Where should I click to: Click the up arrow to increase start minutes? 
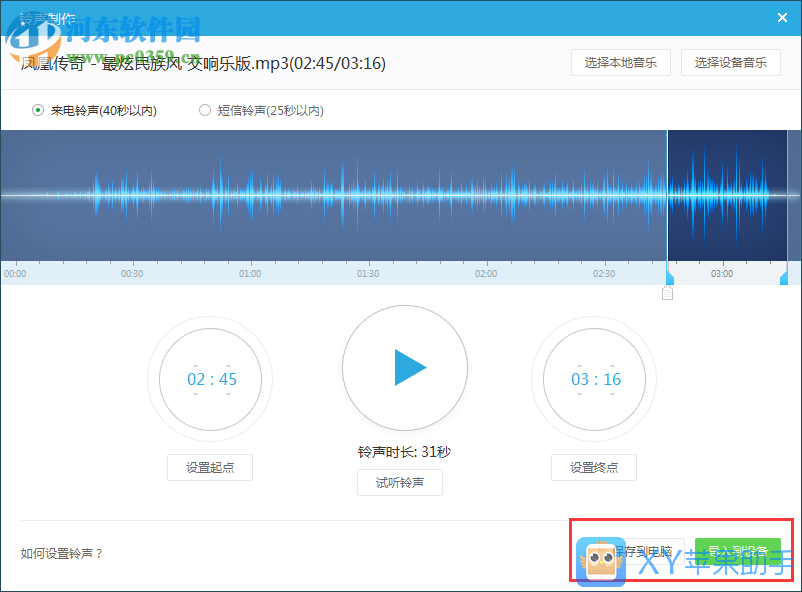196,365
